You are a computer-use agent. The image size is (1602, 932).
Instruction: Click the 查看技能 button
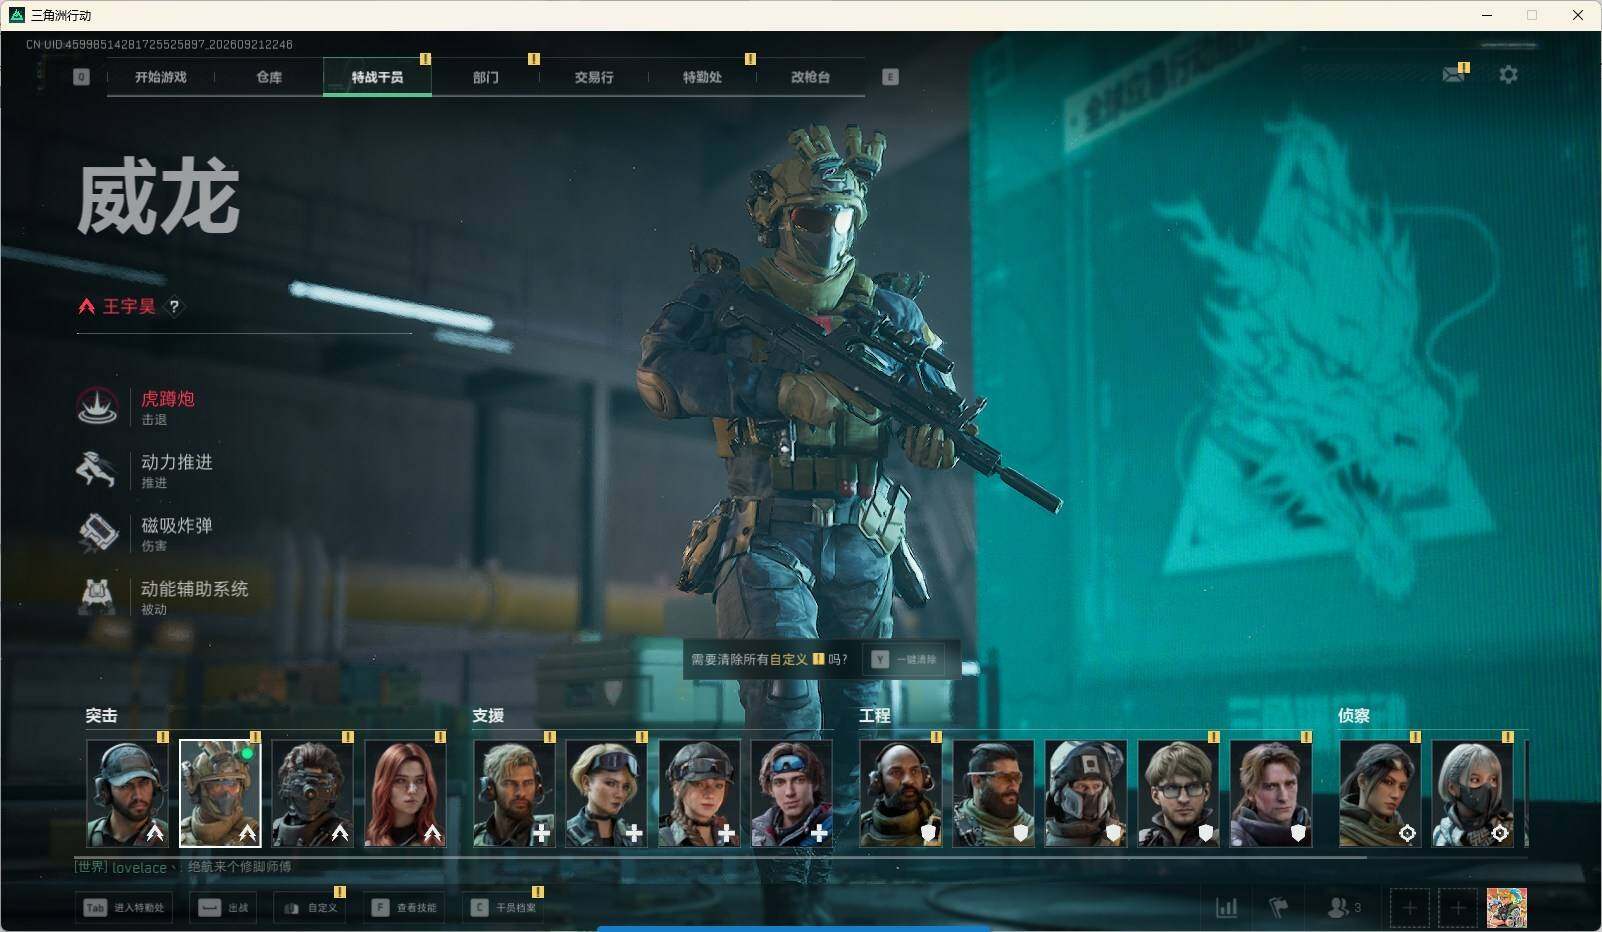click(404, 908)
